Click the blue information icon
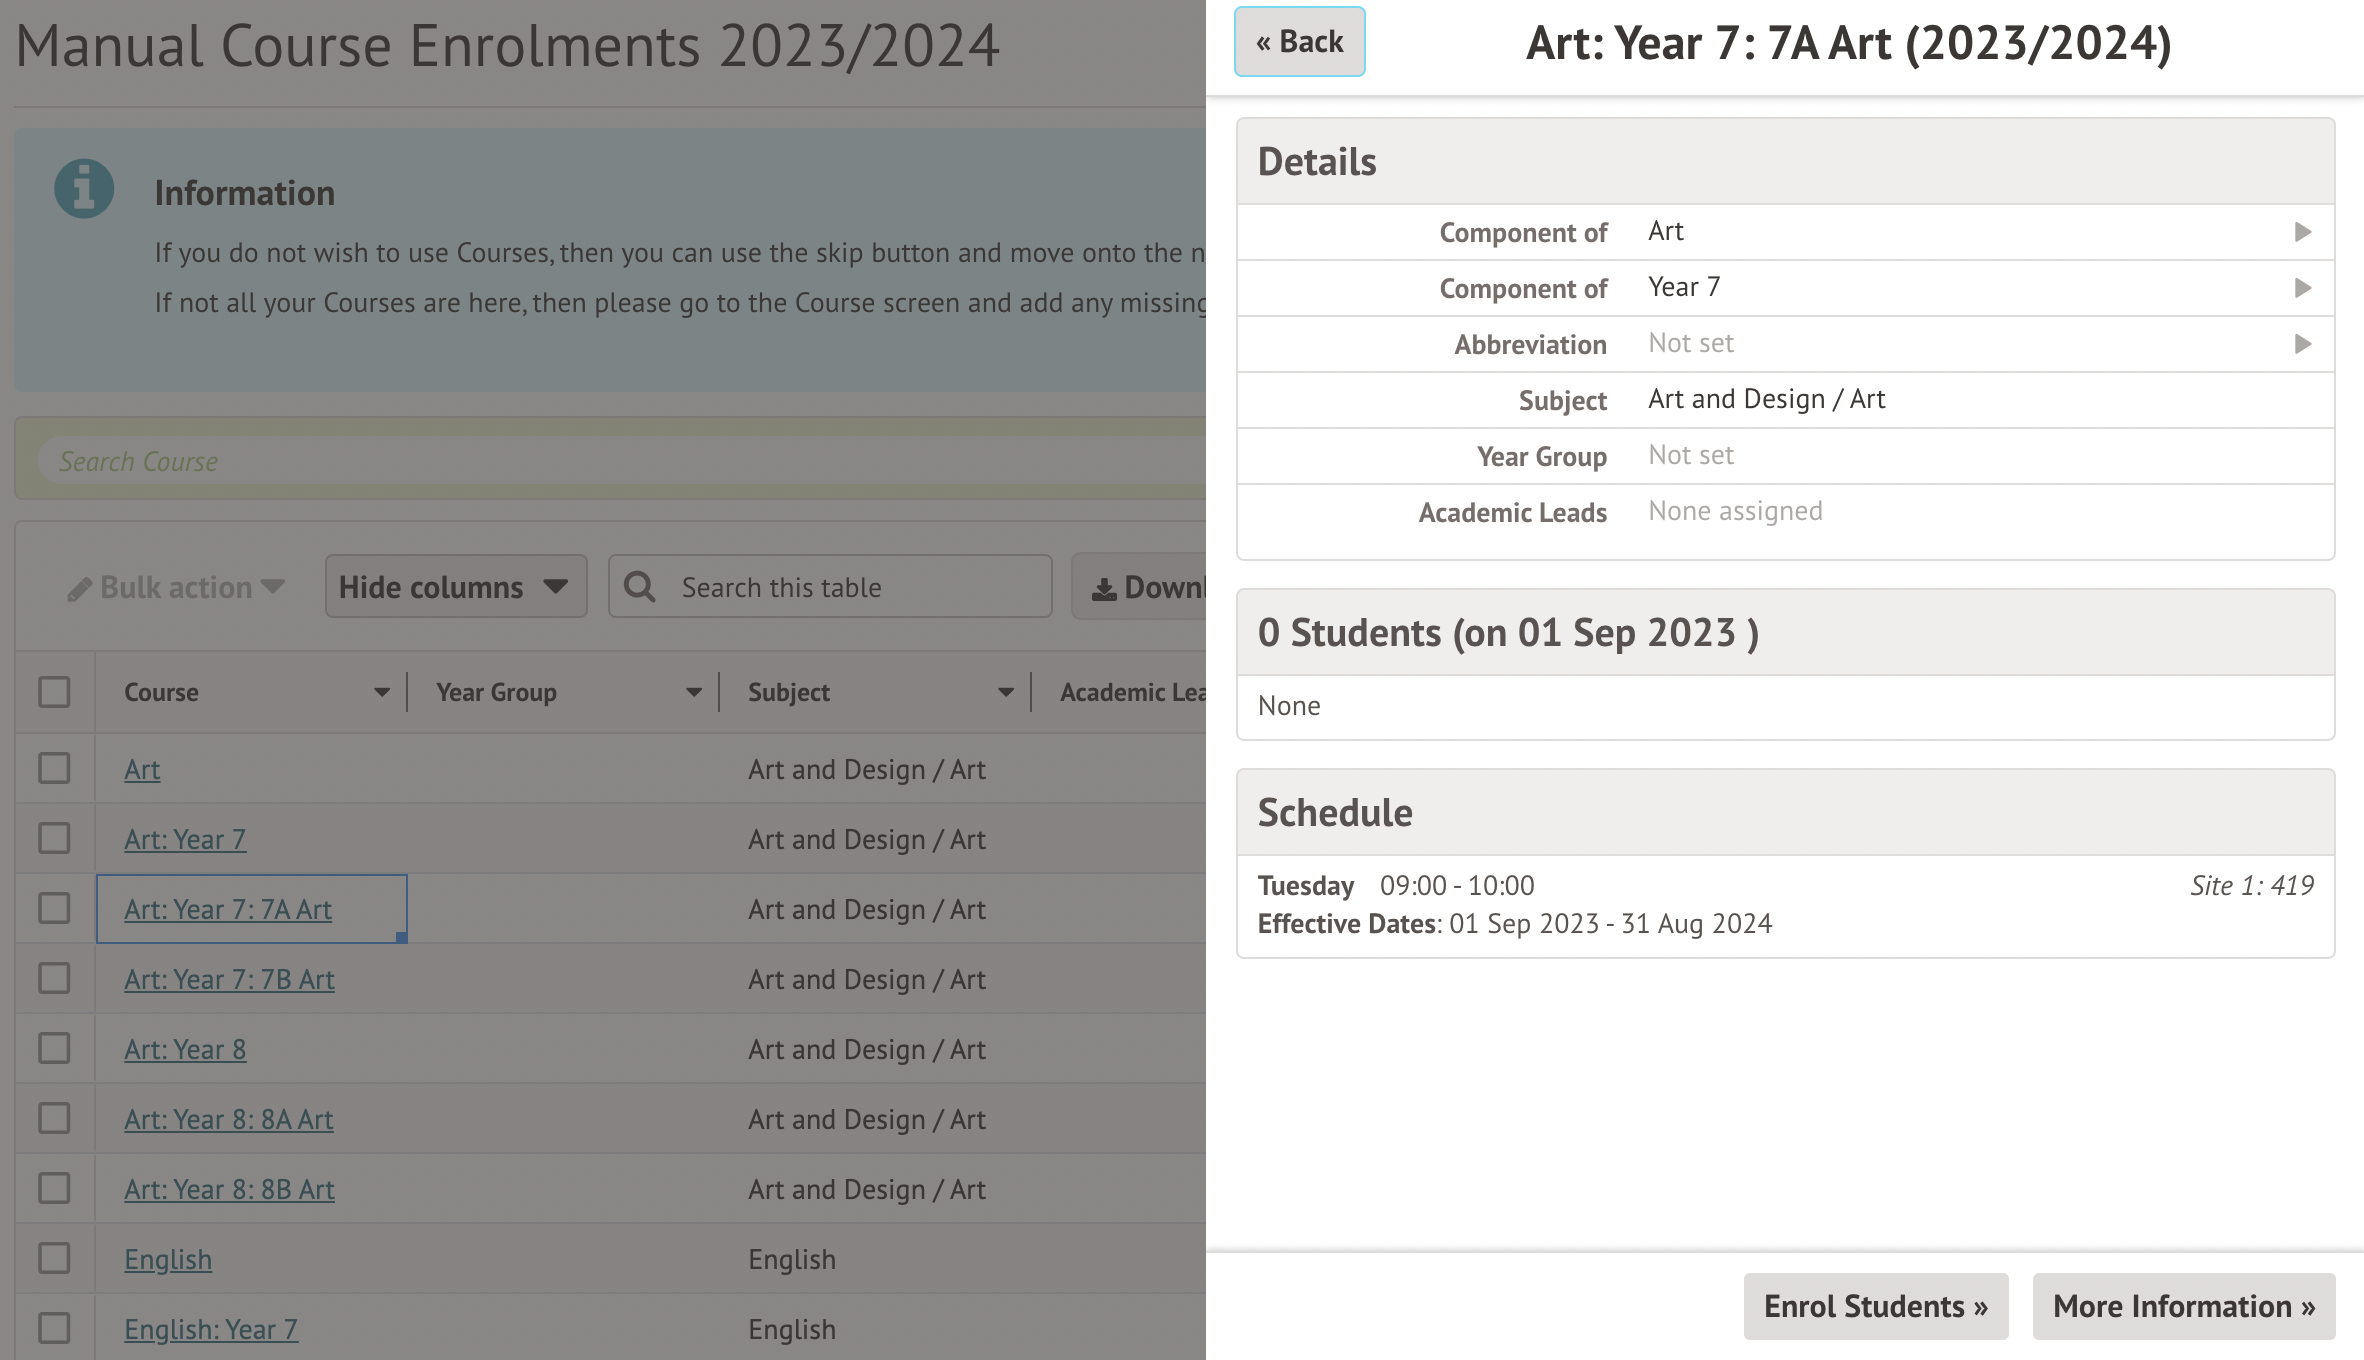This screenshot has height=1360, width=2364. (84, 189)
